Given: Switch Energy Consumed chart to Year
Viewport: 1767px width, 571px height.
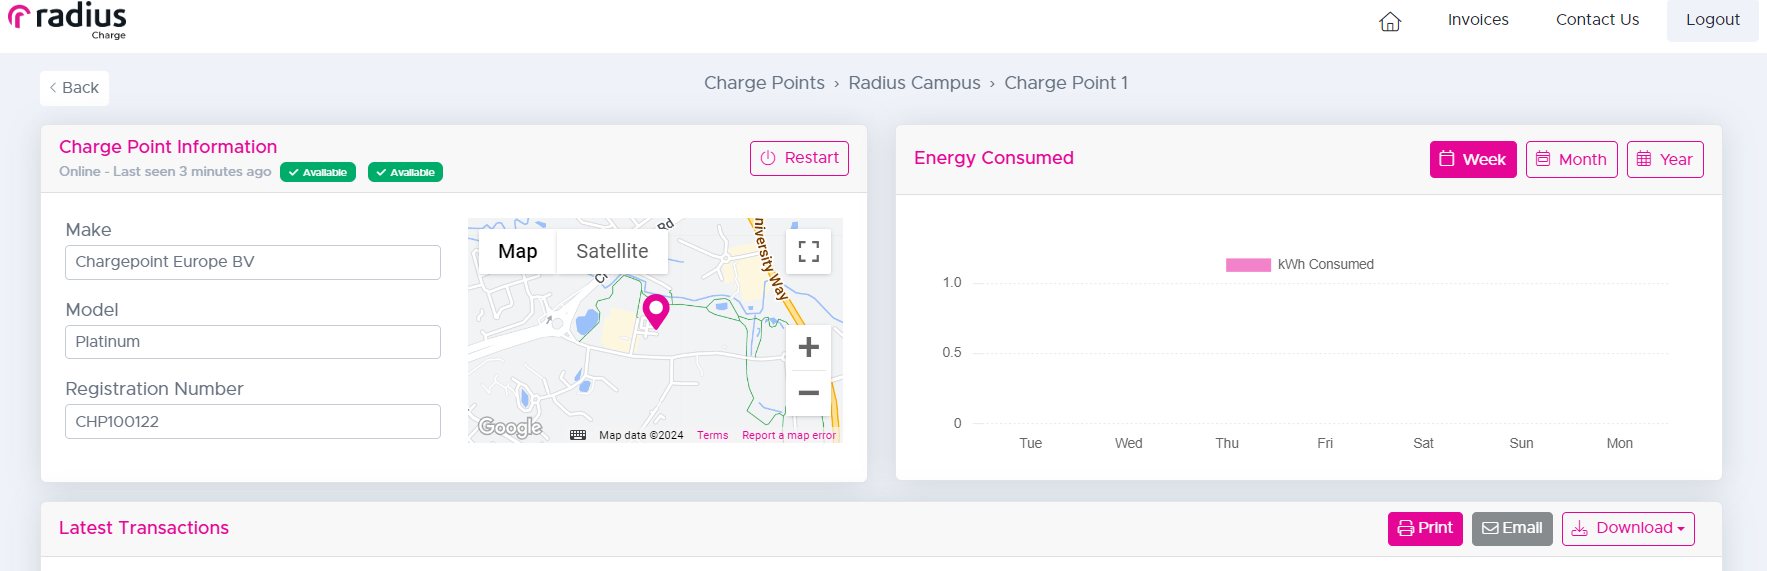Looking at the screenshot, I should [x=1665, y=159].
